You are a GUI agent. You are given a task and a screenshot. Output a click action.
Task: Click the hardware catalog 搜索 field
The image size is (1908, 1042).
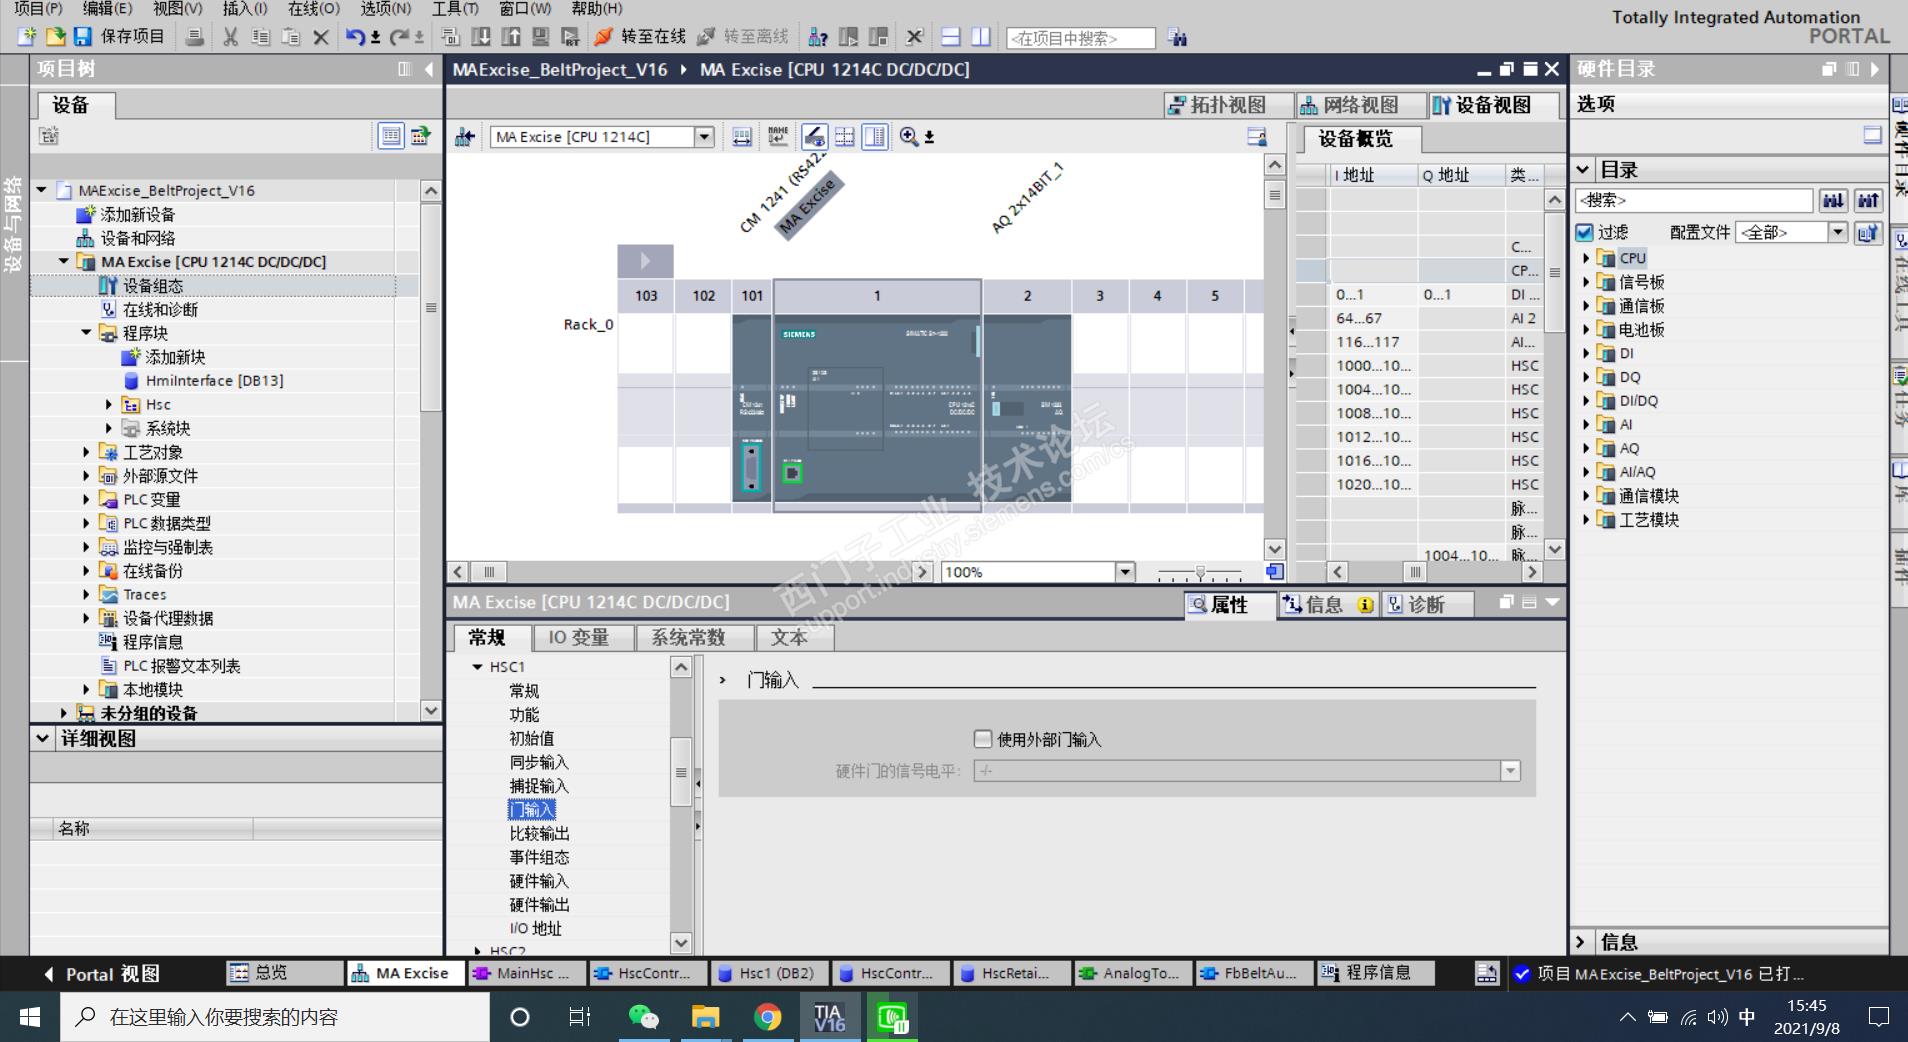pyautogui.click(x=1694, y=200)
